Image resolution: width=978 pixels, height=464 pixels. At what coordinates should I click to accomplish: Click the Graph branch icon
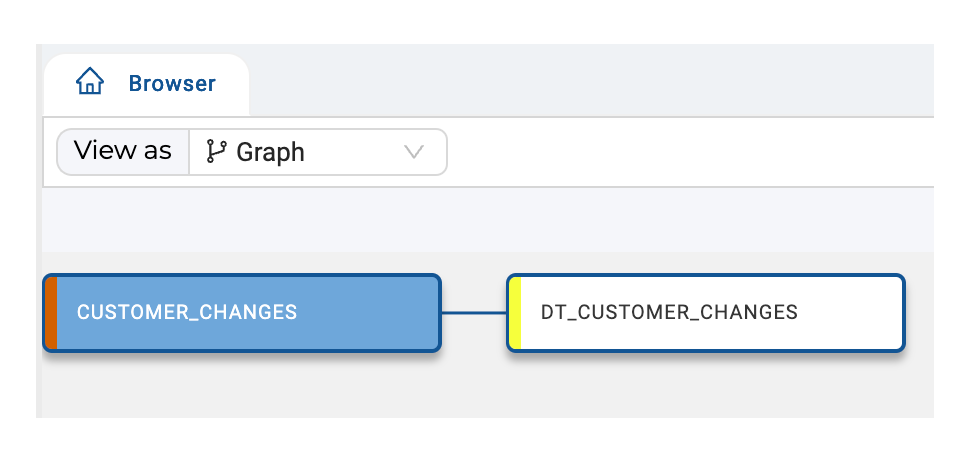[216, 152]
